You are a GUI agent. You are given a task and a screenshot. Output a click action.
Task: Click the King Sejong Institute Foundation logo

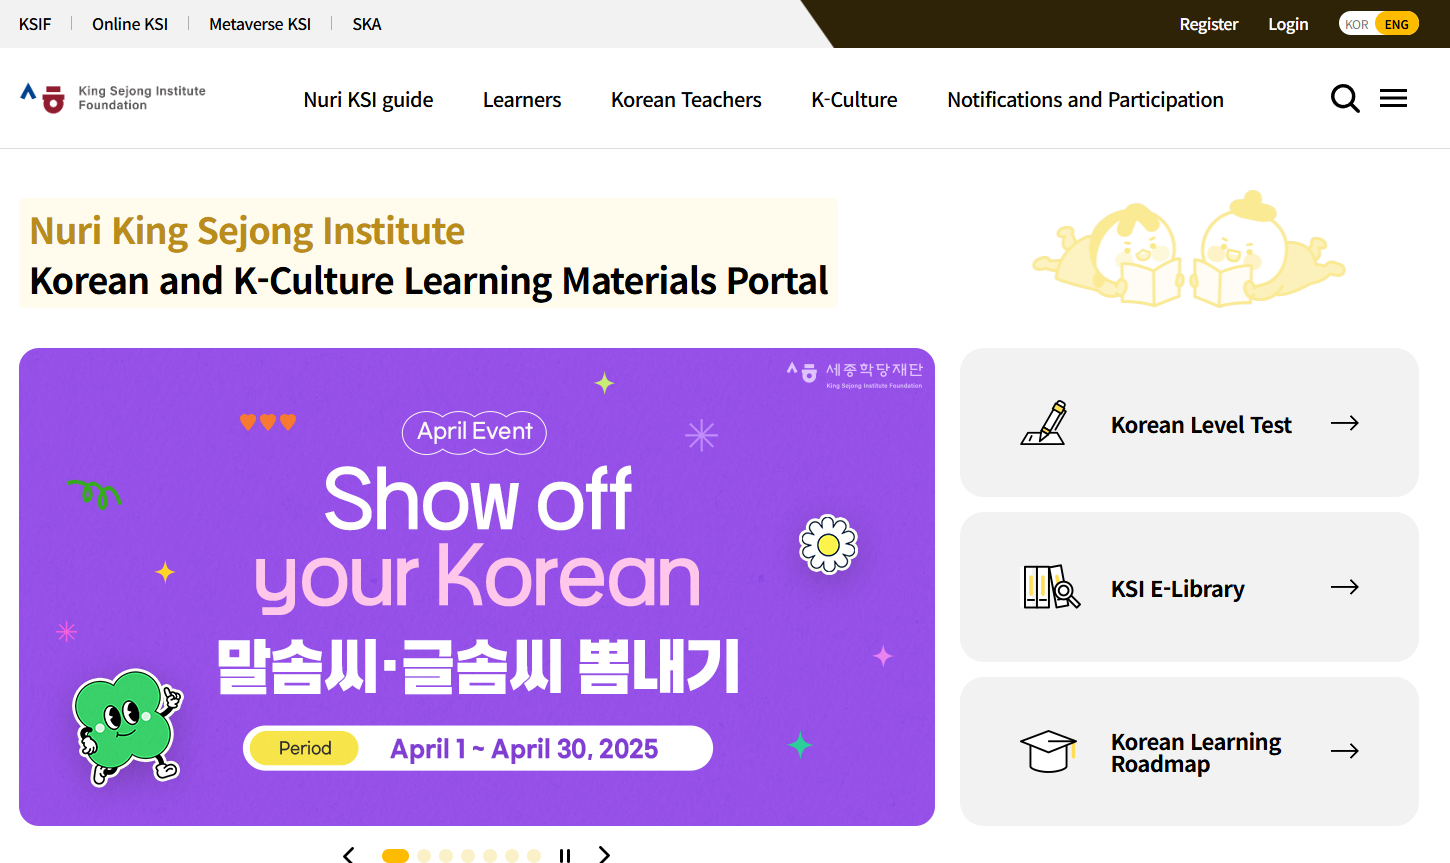(x=113, y=98)
